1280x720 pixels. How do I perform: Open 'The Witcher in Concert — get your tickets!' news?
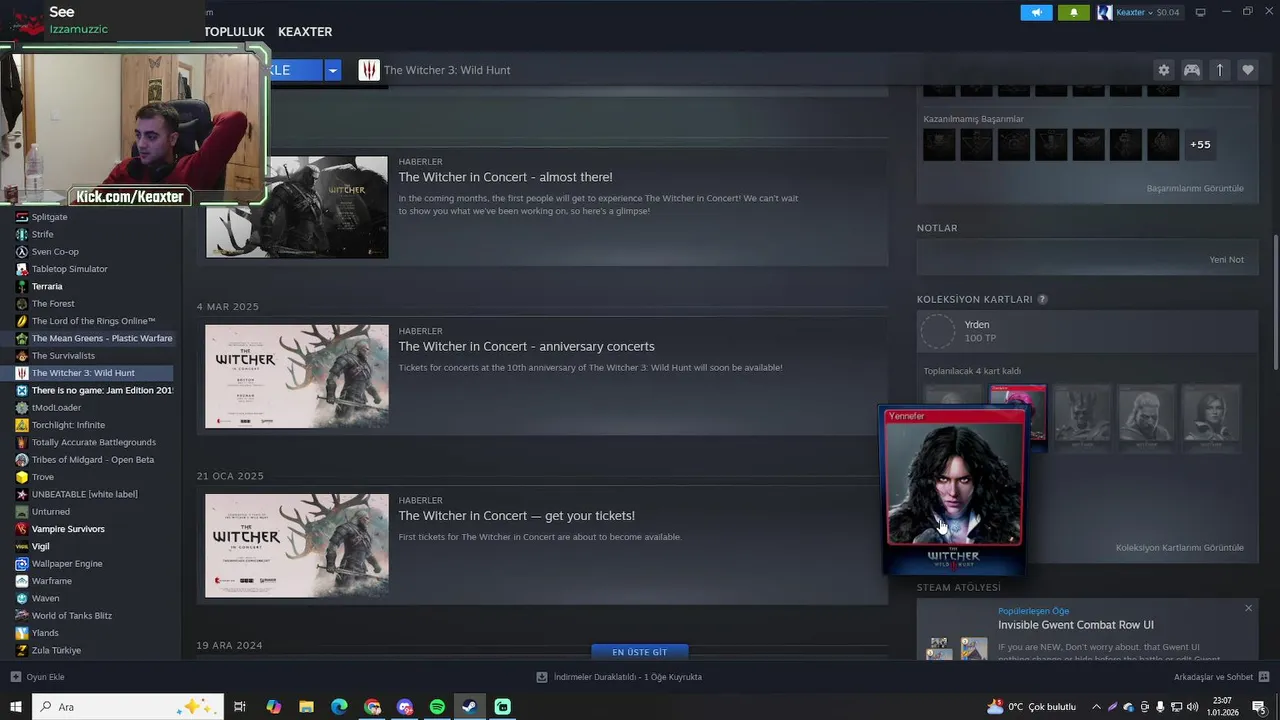tap(516, 516)
